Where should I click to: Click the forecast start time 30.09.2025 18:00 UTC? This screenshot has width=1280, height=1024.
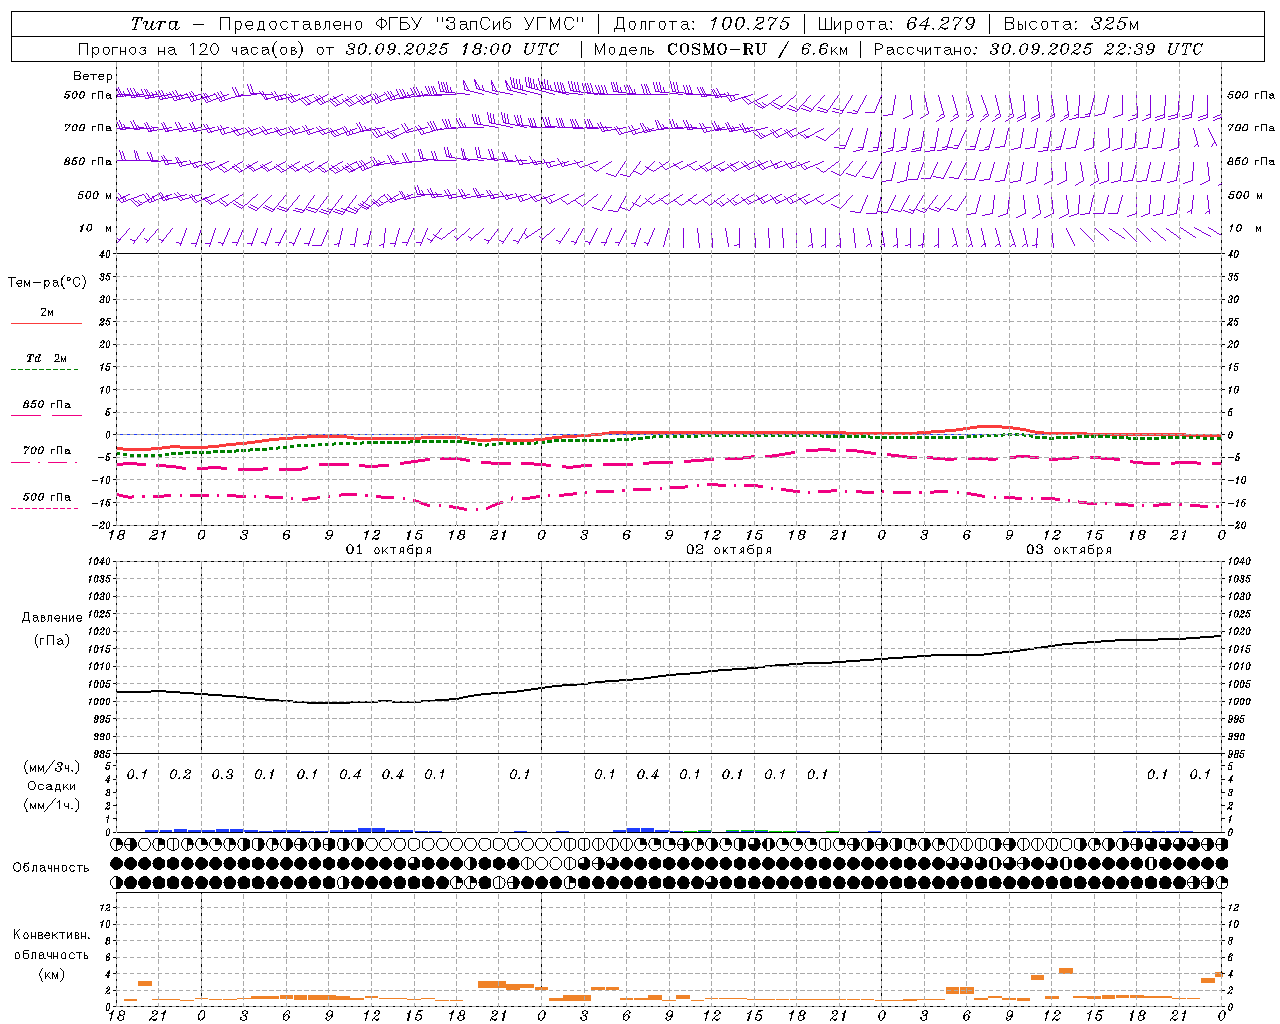click(452, 49)
